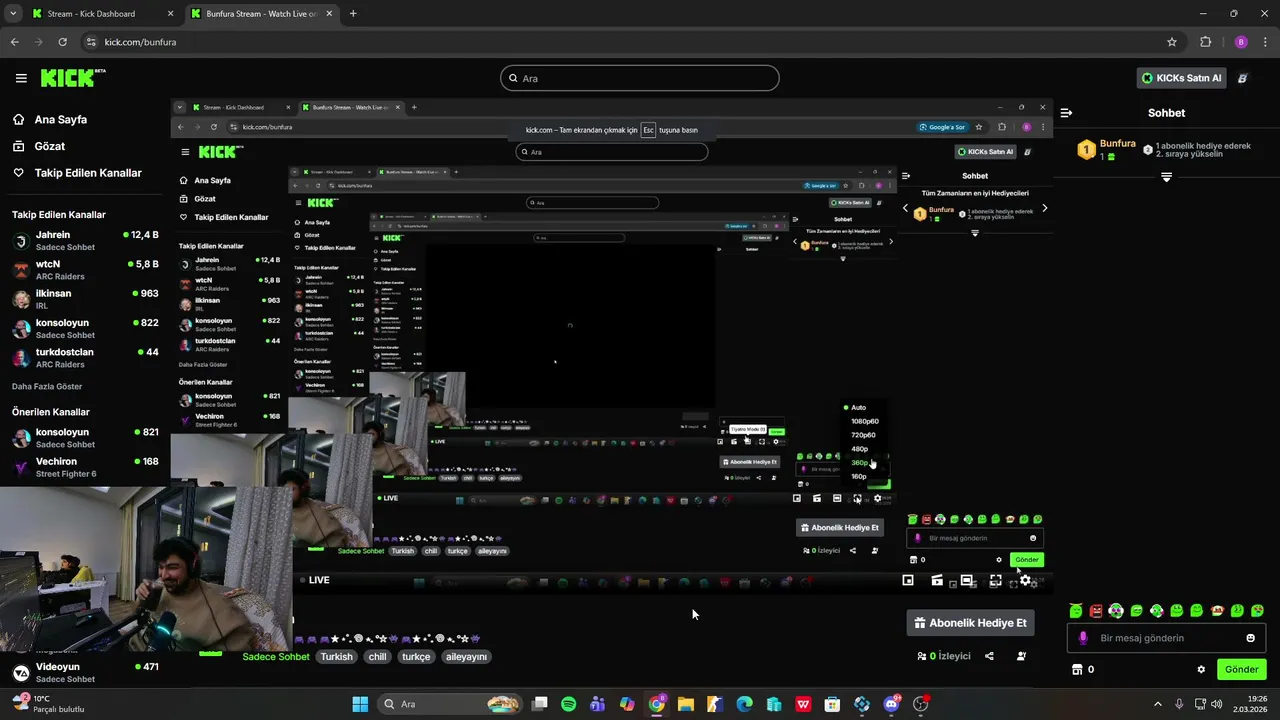Image resolution: width=1280 pixels, height=720 pixels.
Task: Open File Explorer from taskbar
Action: pos(686,704)
